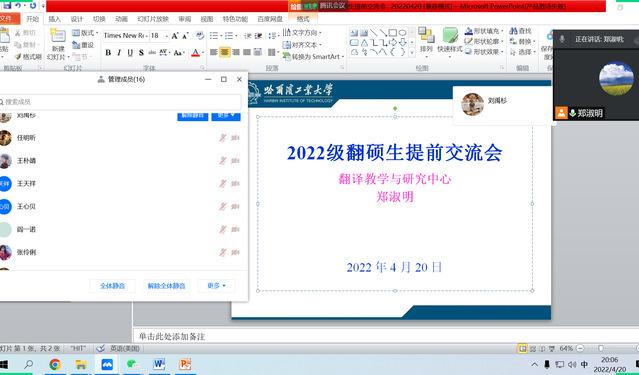The image size is (639, 375).
Task: Toggle Bold formatting in the ribbon
Action: pyautogui.click(x=108, y=53)
